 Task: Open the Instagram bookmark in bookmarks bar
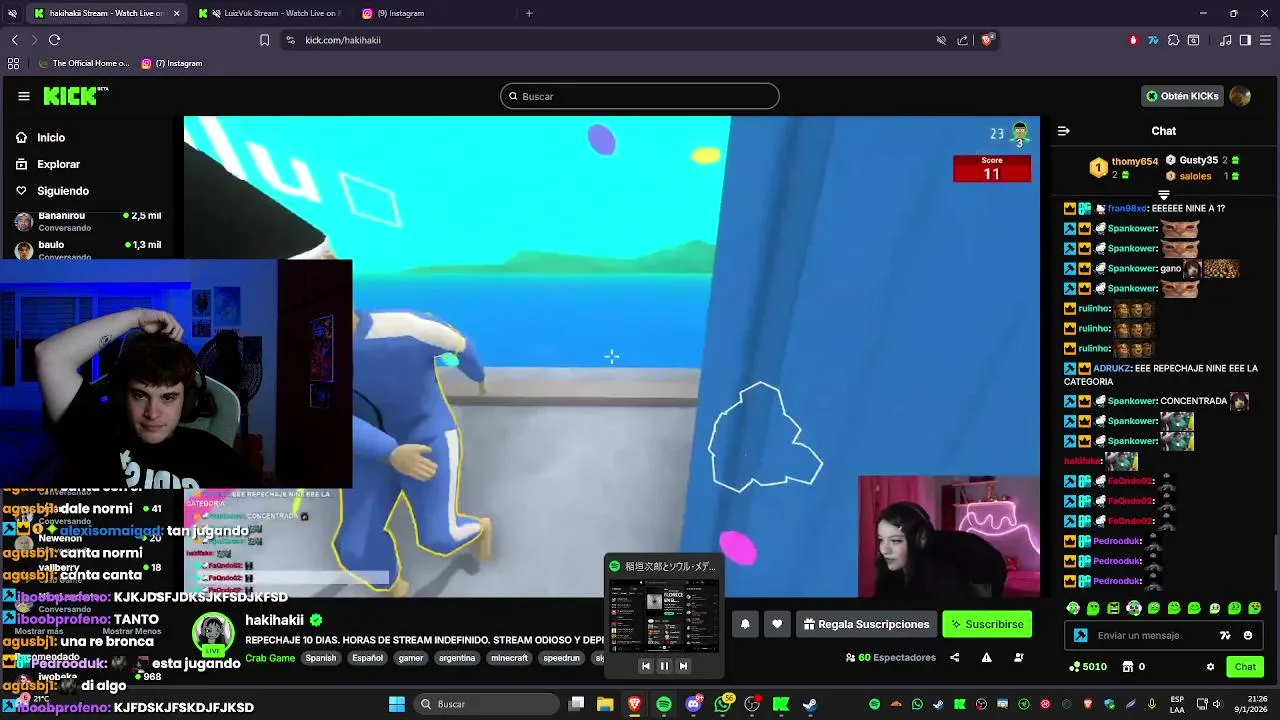(x=172, y=63)
